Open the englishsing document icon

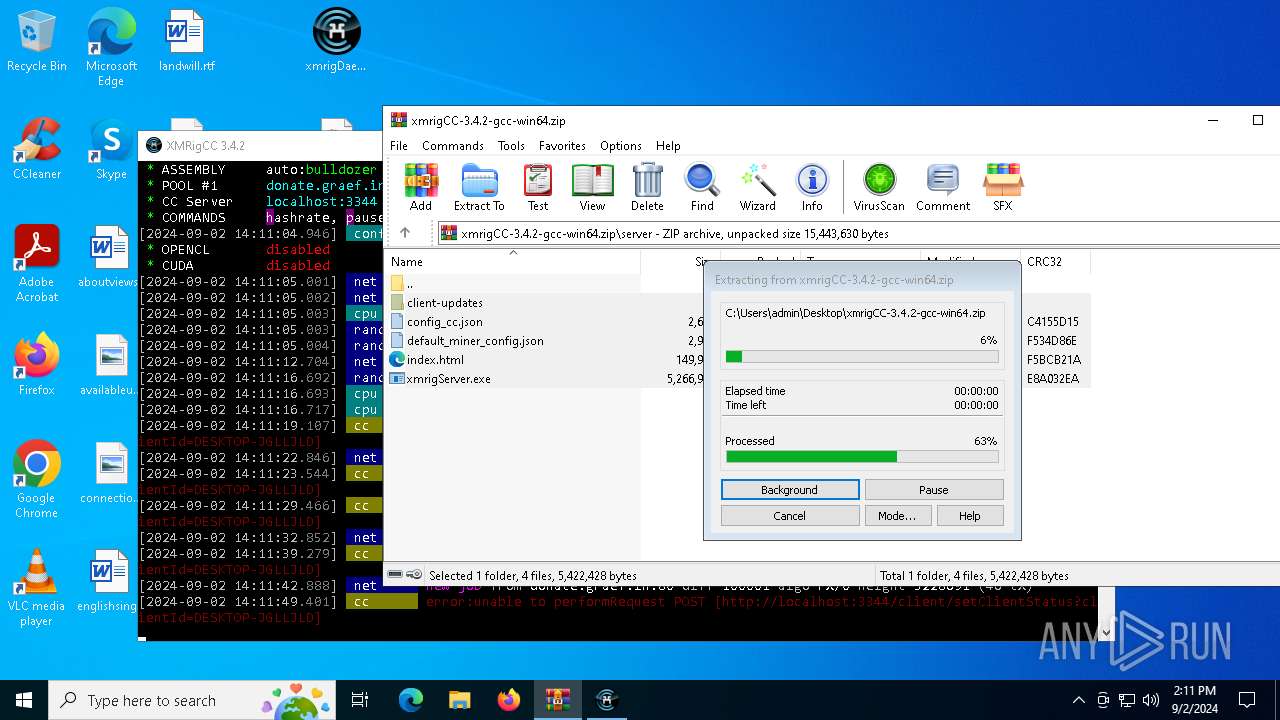tap(108, 581)
